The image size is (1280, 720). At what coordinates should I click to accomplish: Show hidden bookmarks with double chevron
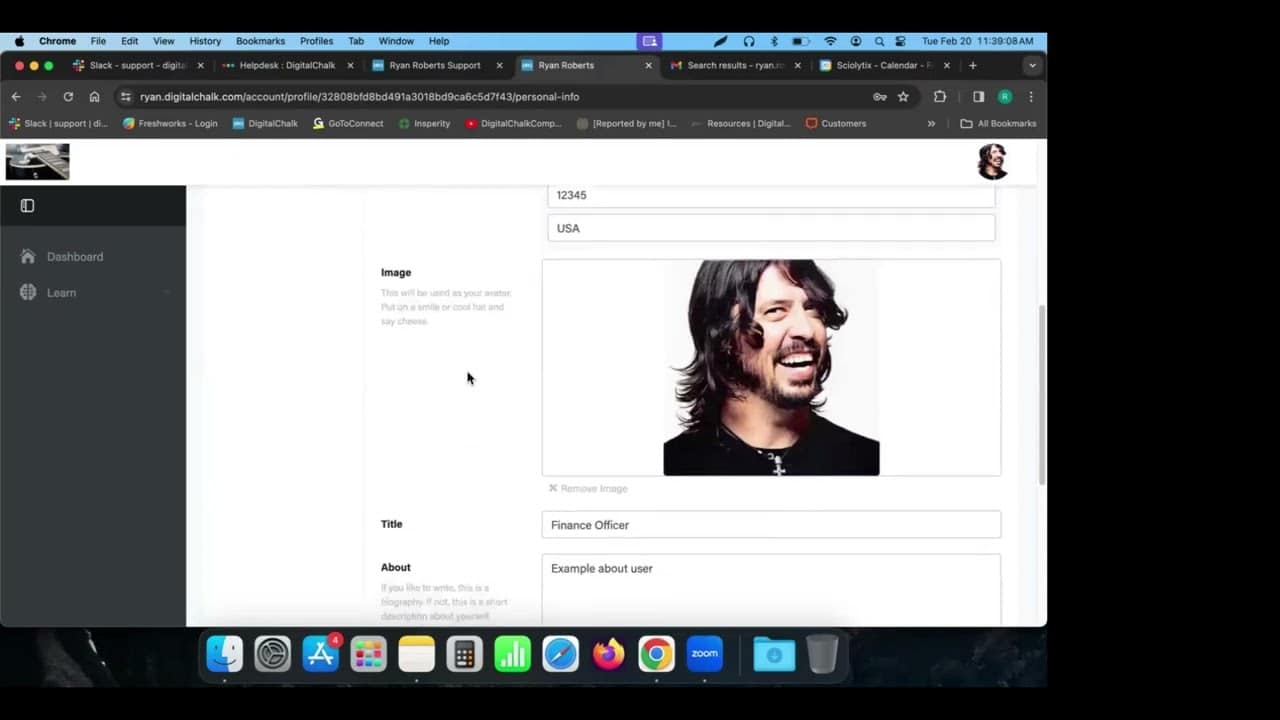pos(931,124)
